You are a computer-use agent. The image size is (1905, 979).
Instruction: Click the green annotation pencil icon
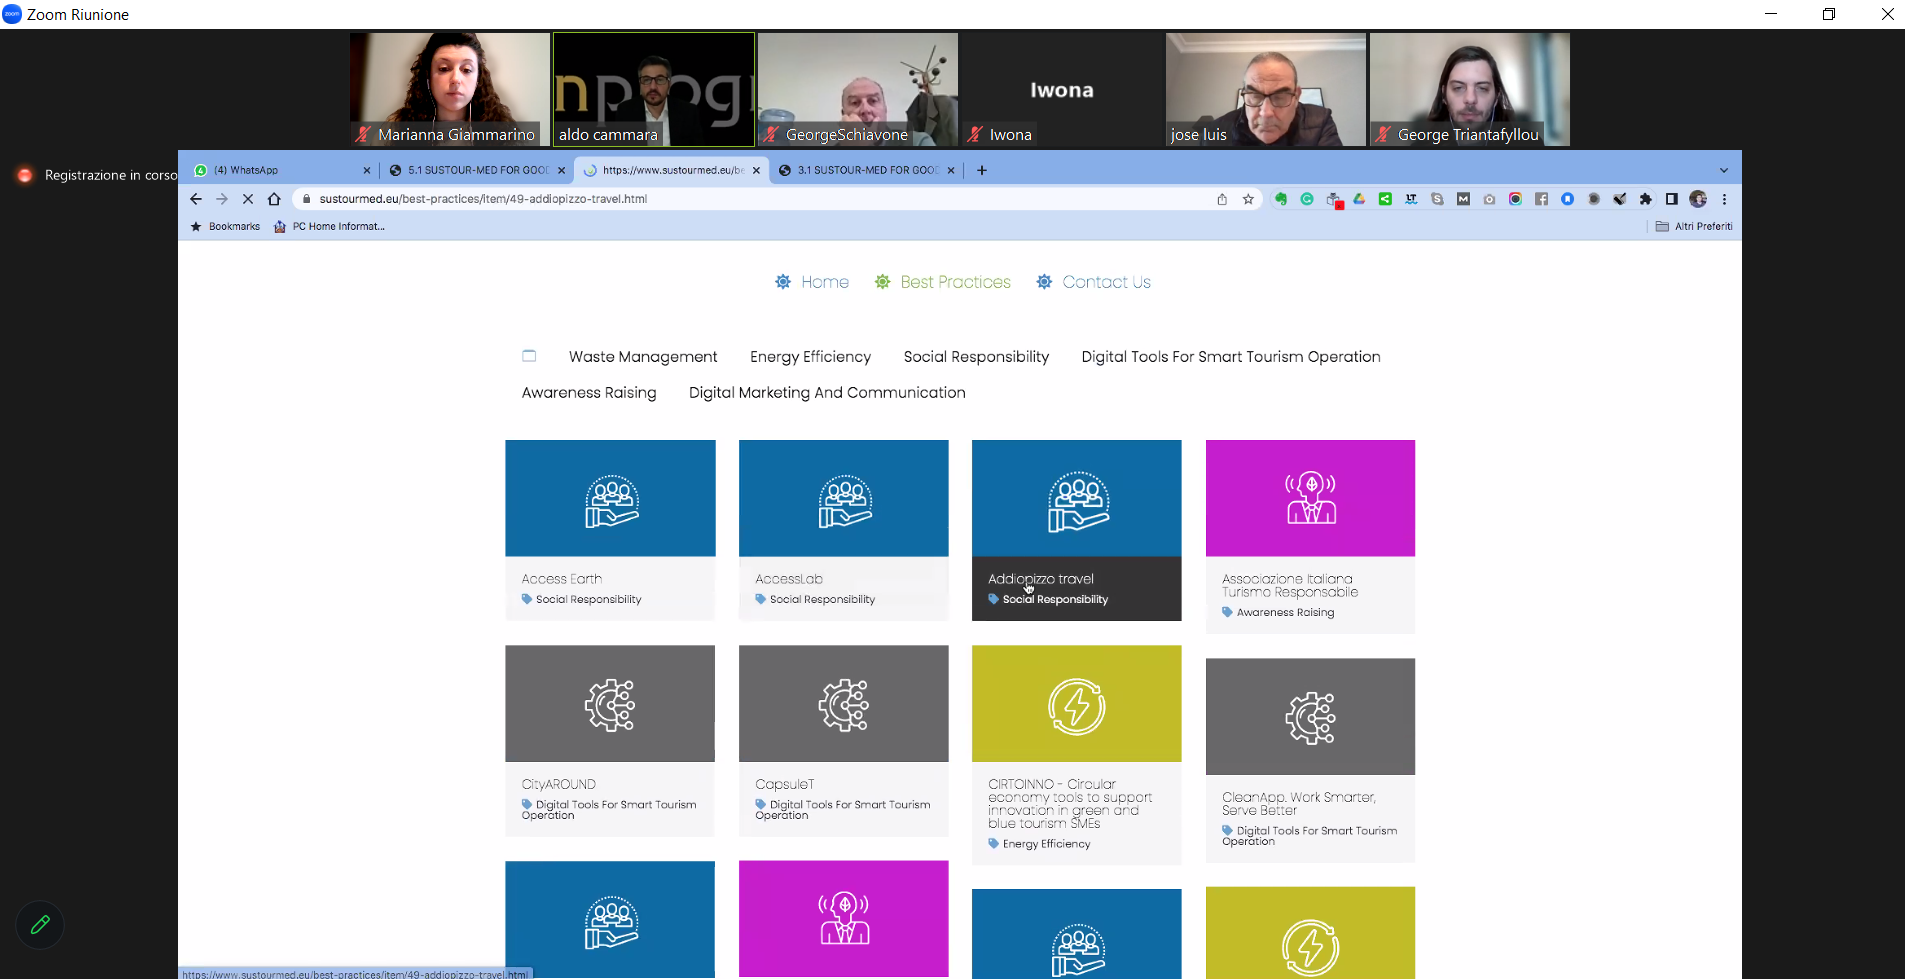(x=40, y=925)
